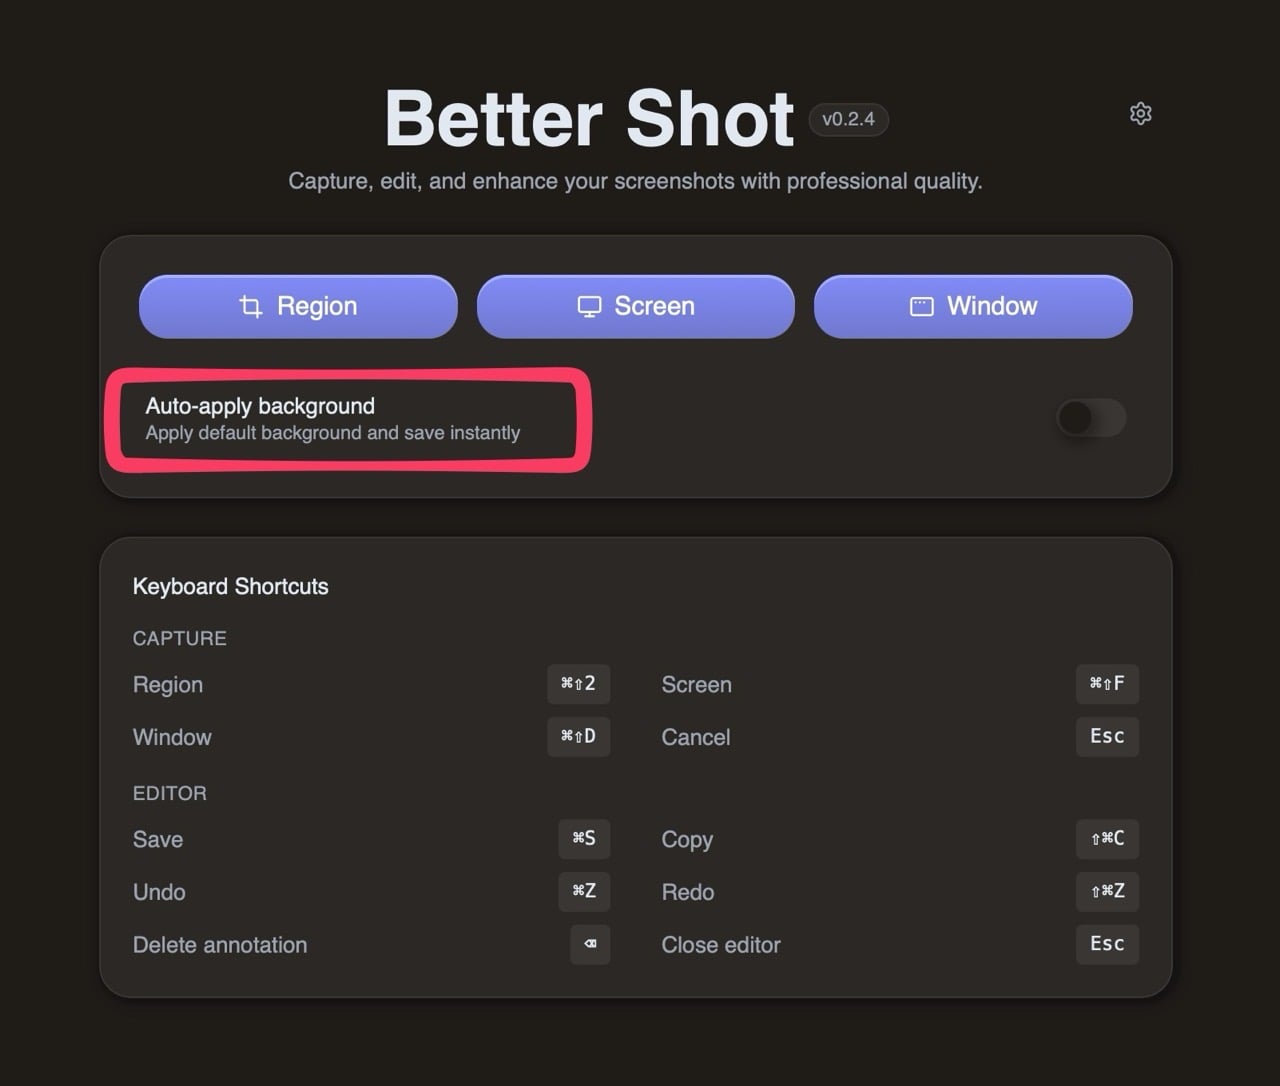This screenshot has width=1280, height=1086.
Task: Click the Save ⌘S shortcut badge
Action: coord(584,838)
